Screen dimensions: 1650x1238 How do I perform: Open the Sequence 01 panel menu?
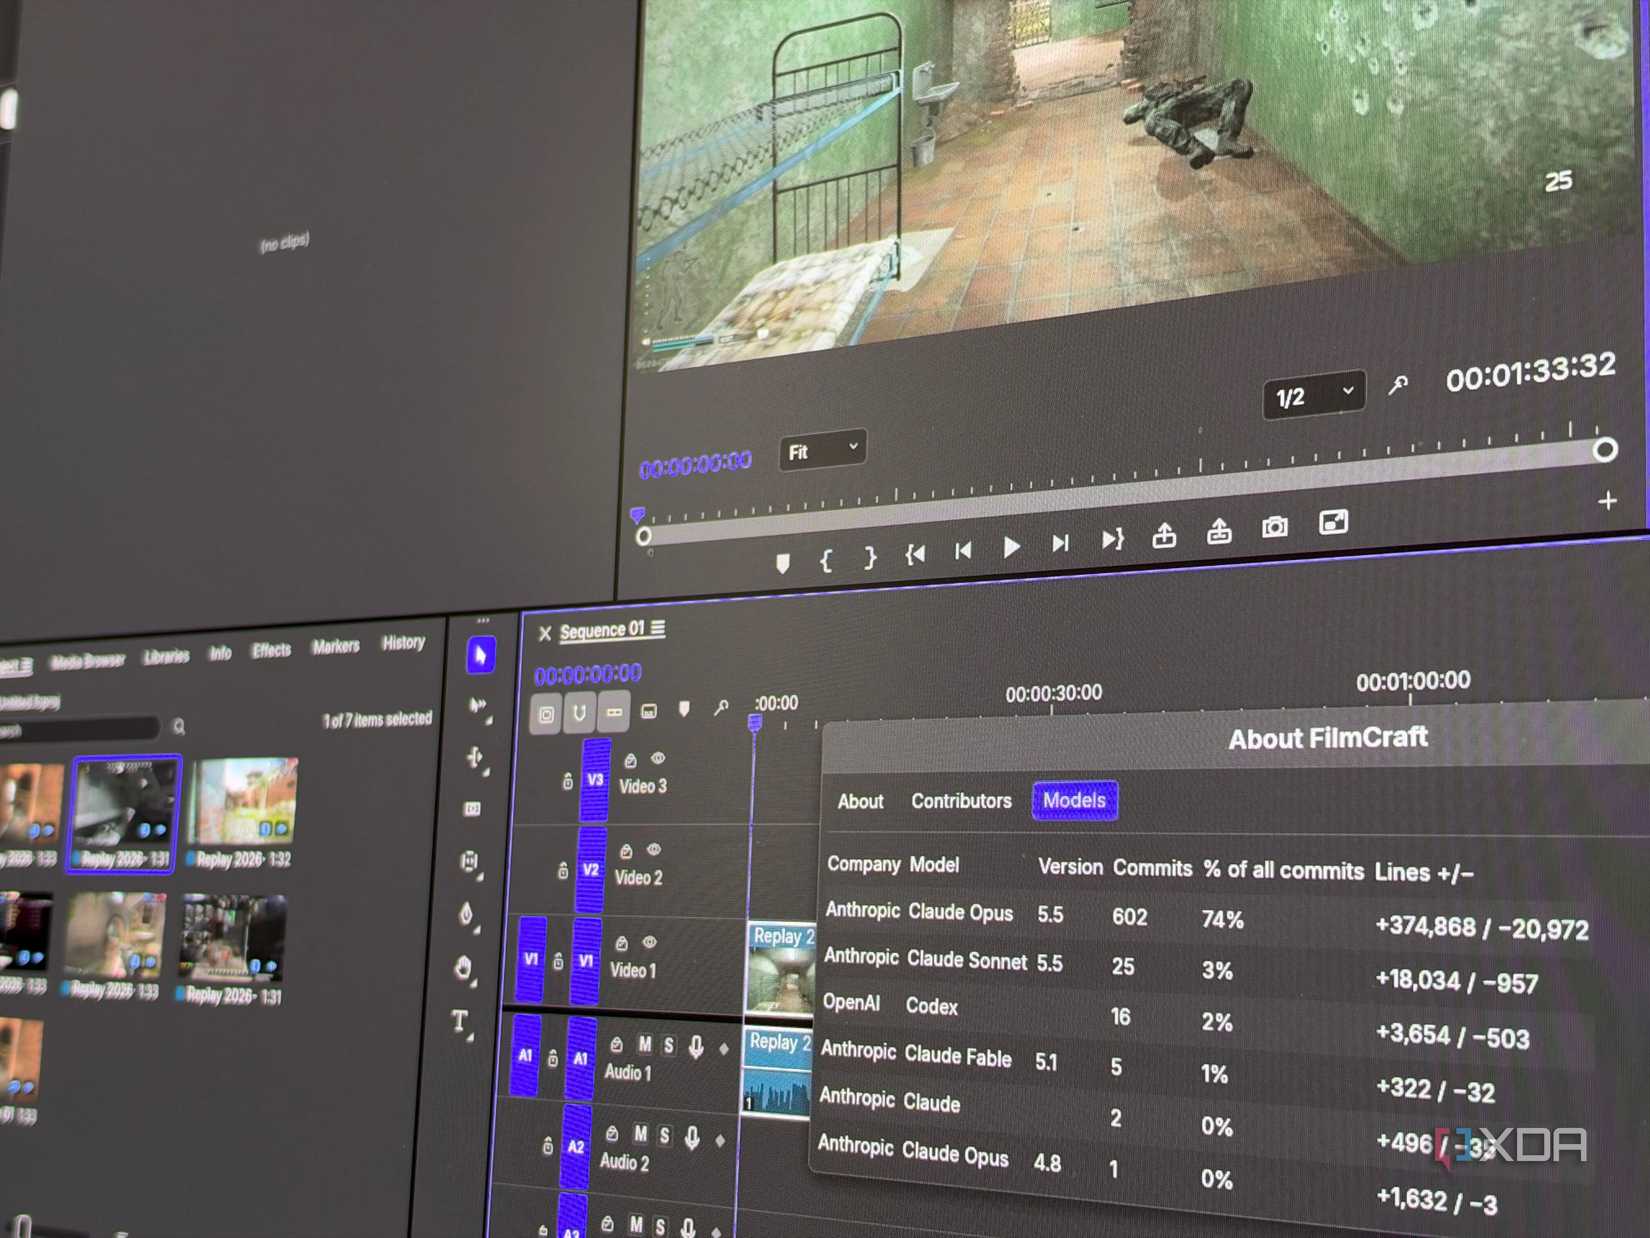658,628
